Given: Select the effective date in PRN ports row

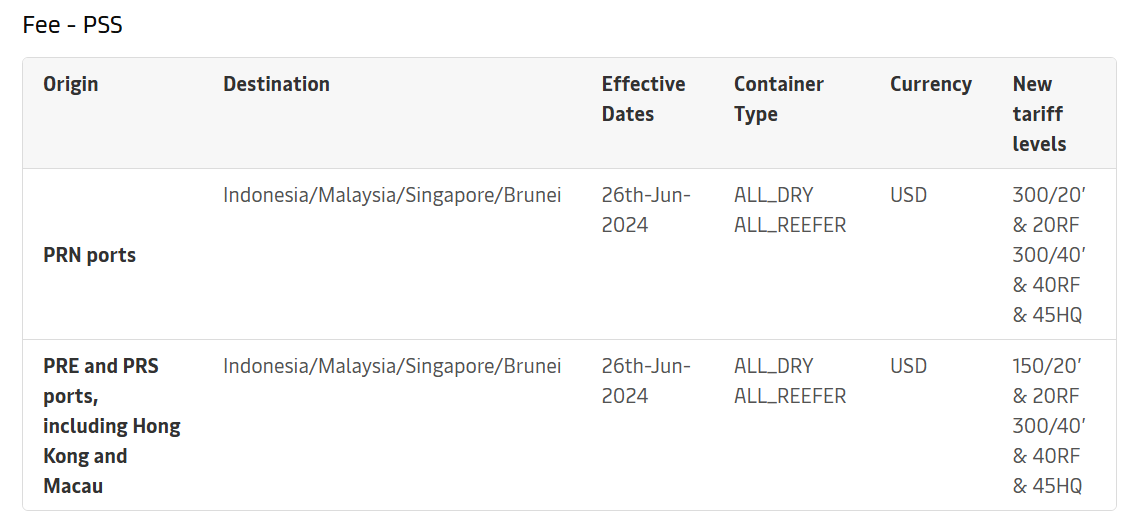Looking at the screenshot, I should [x=646, y=210].
